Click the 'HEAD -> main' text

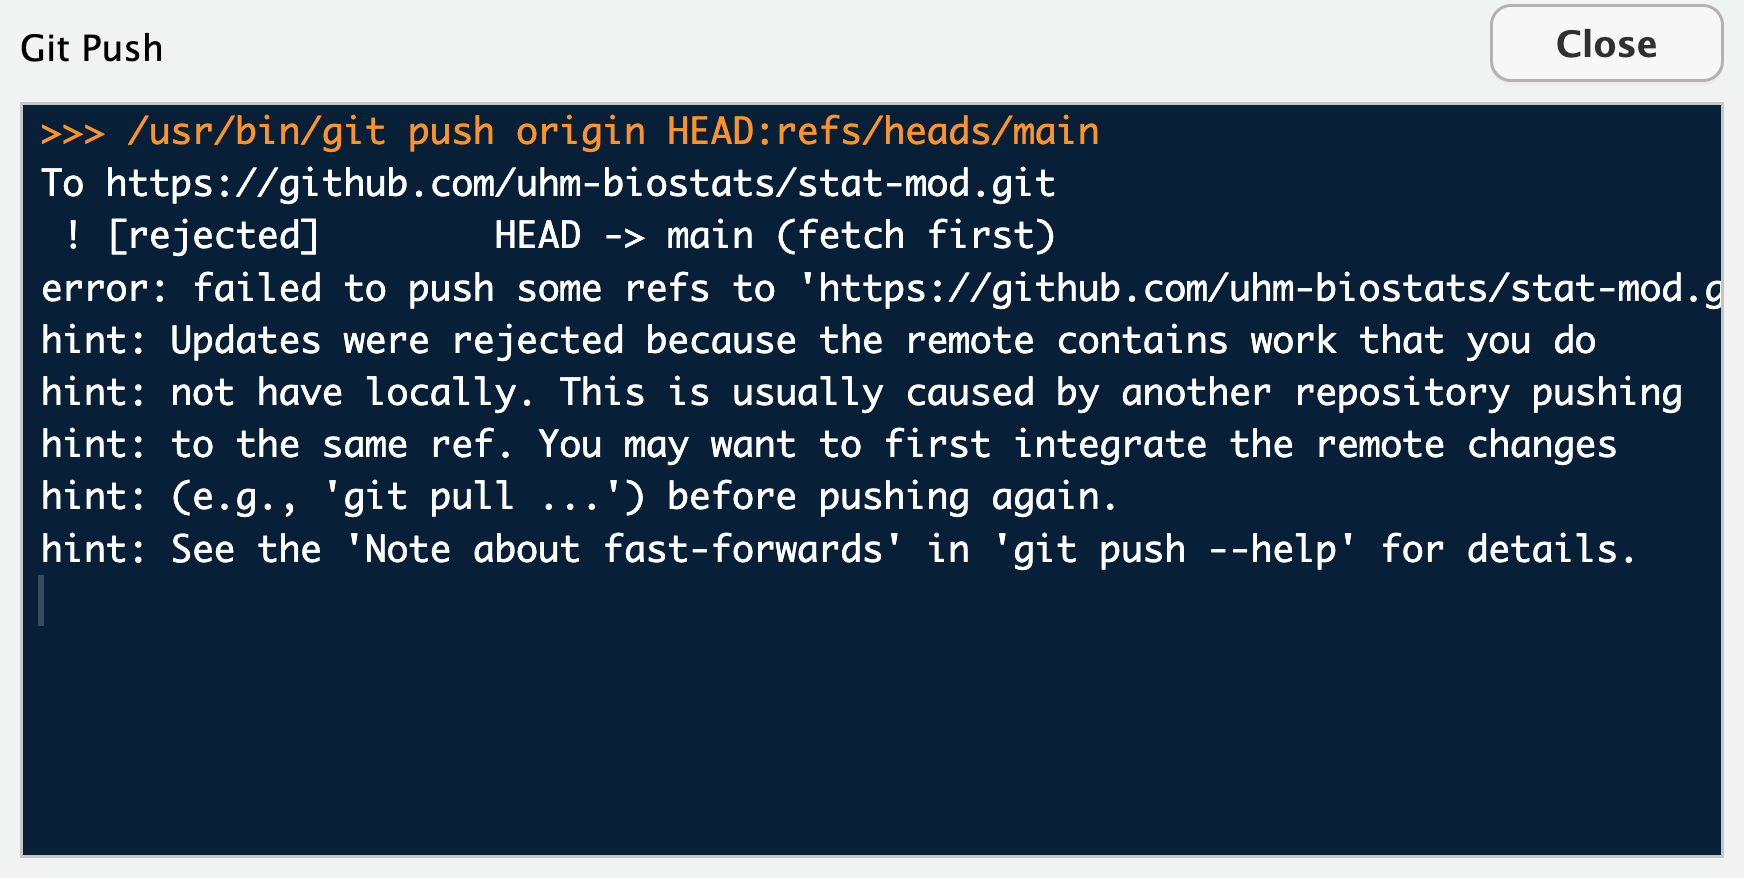pyautogui.click(x=624, y=236)
